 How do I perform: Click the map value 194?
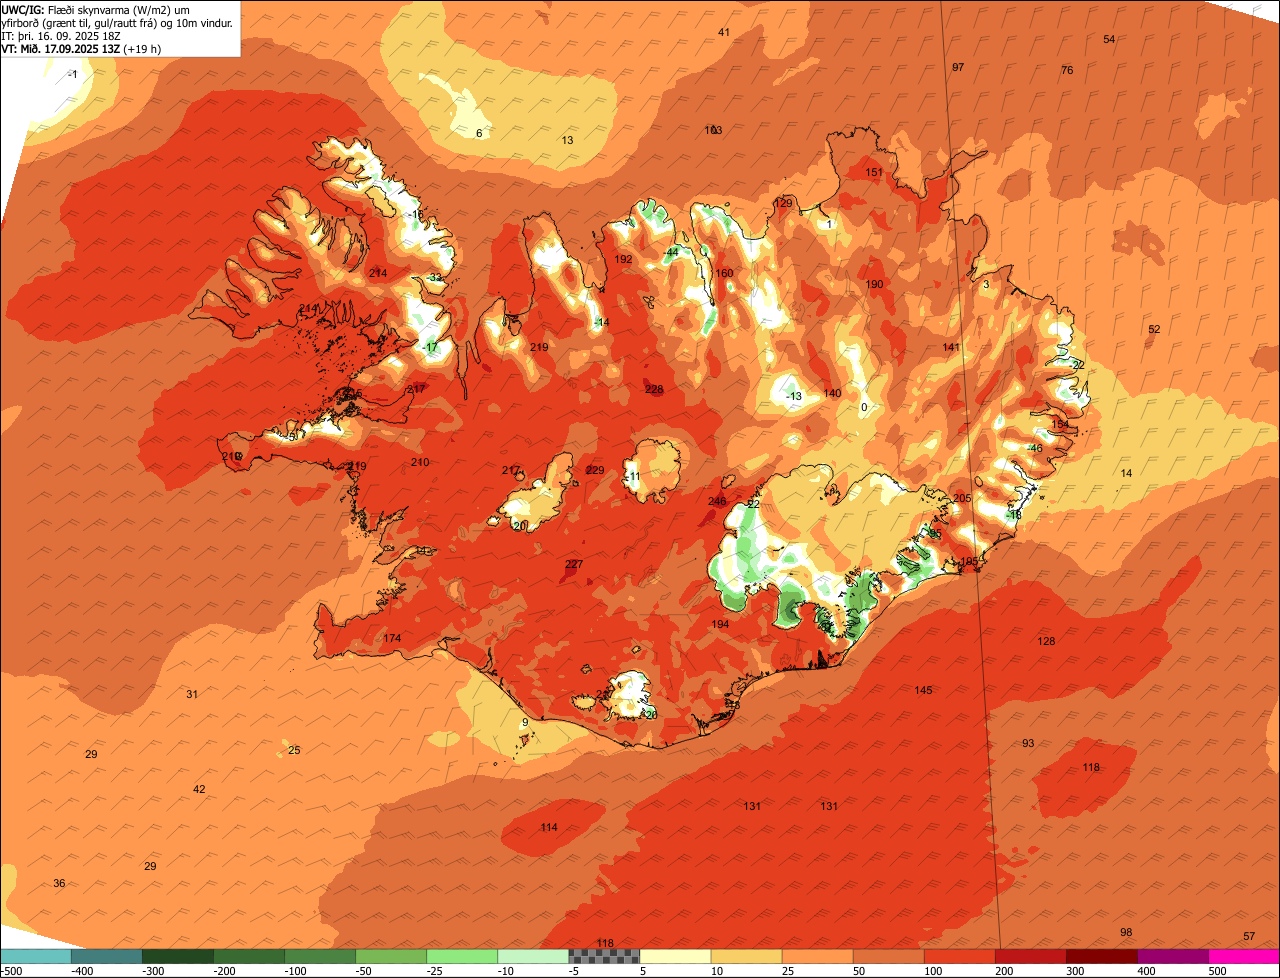click(x=720, y=625)
